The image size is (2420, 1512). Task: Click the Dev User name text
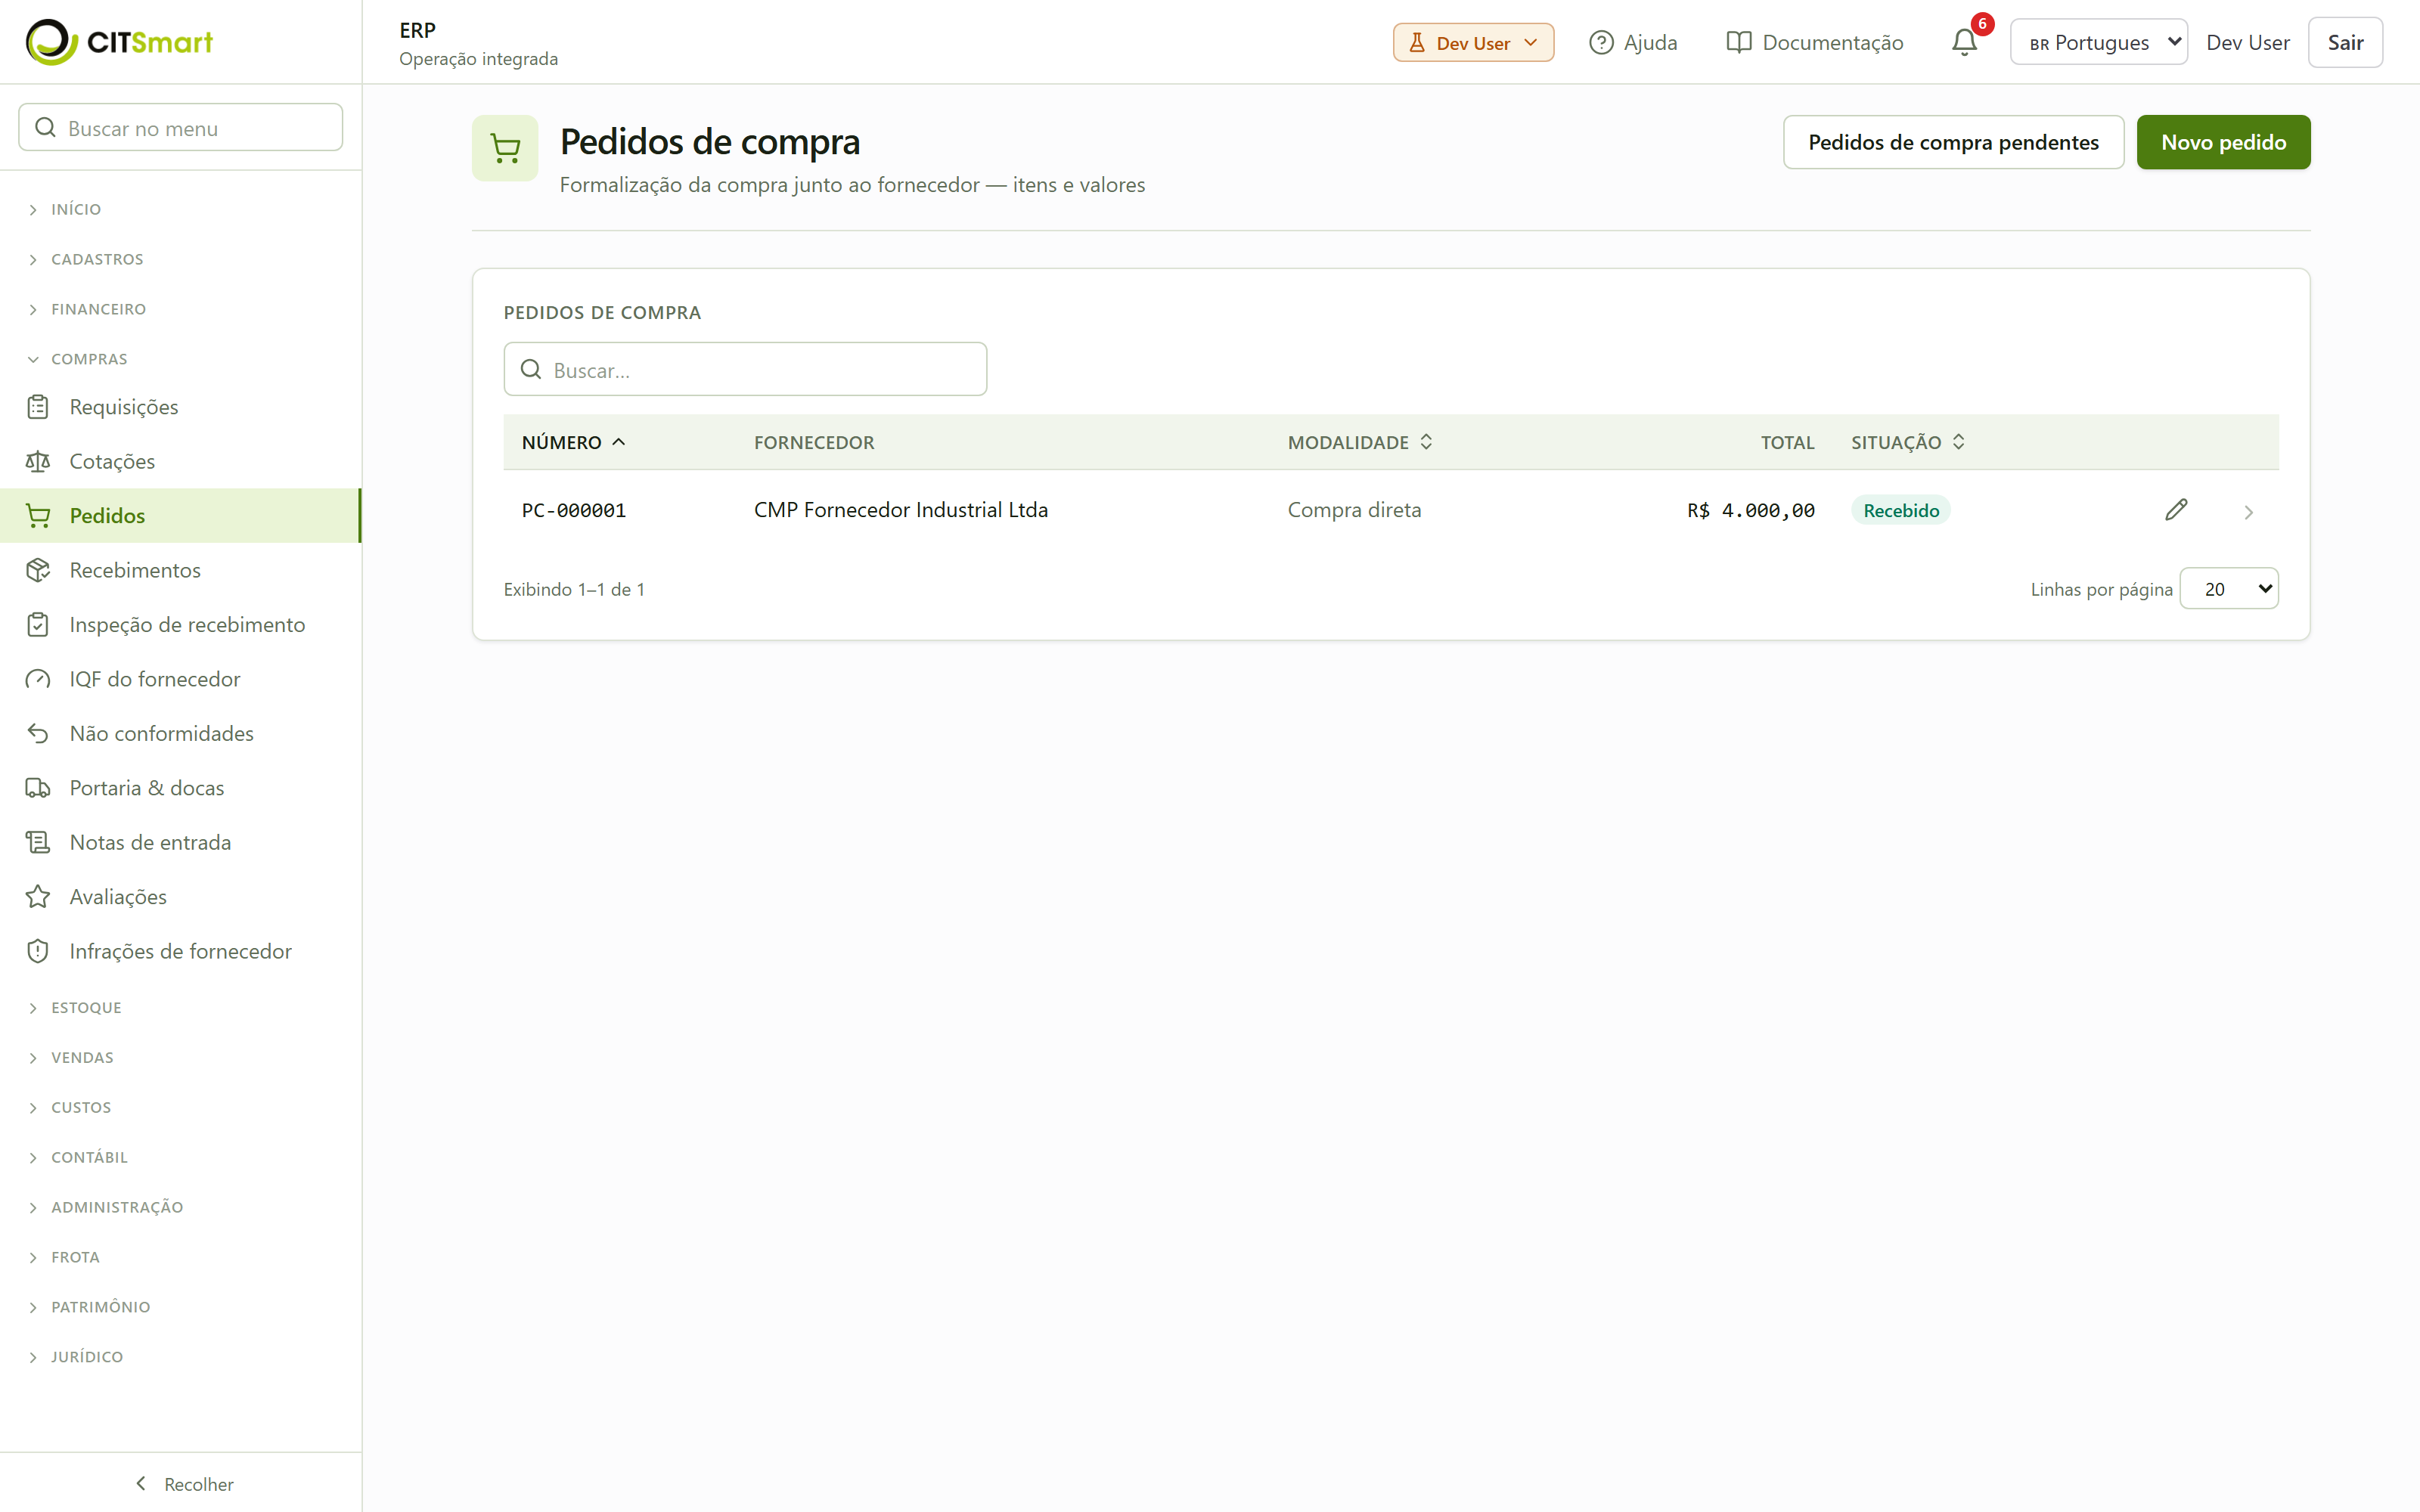pos(2248,42)
